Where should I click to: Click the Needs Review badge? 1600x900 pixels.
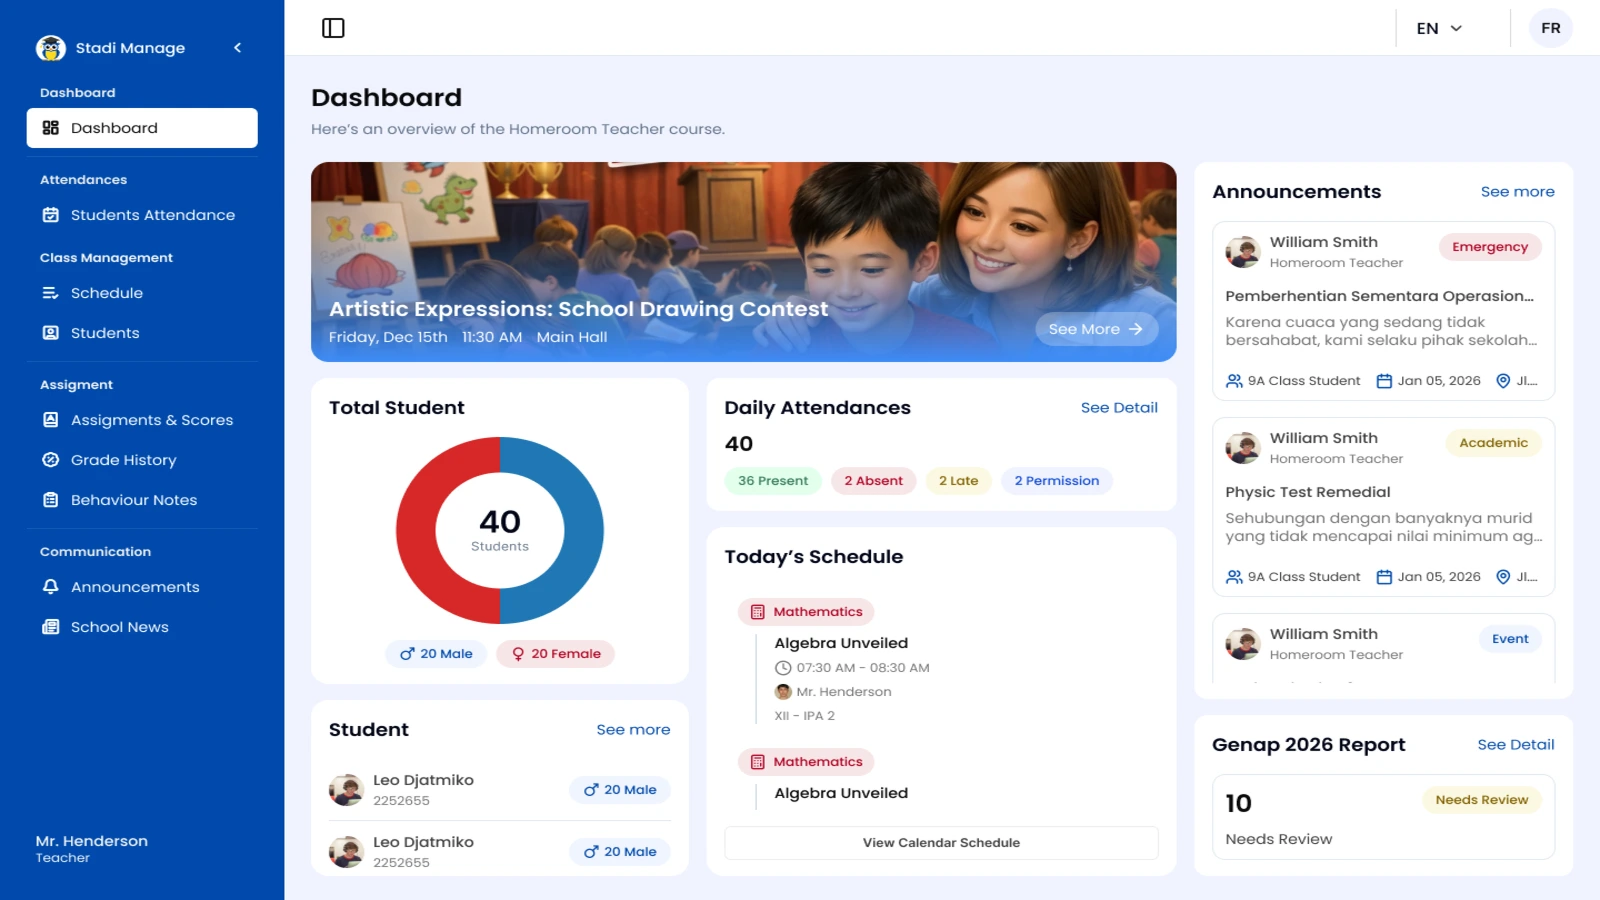pyautogui.click(x=1482, y=800)
